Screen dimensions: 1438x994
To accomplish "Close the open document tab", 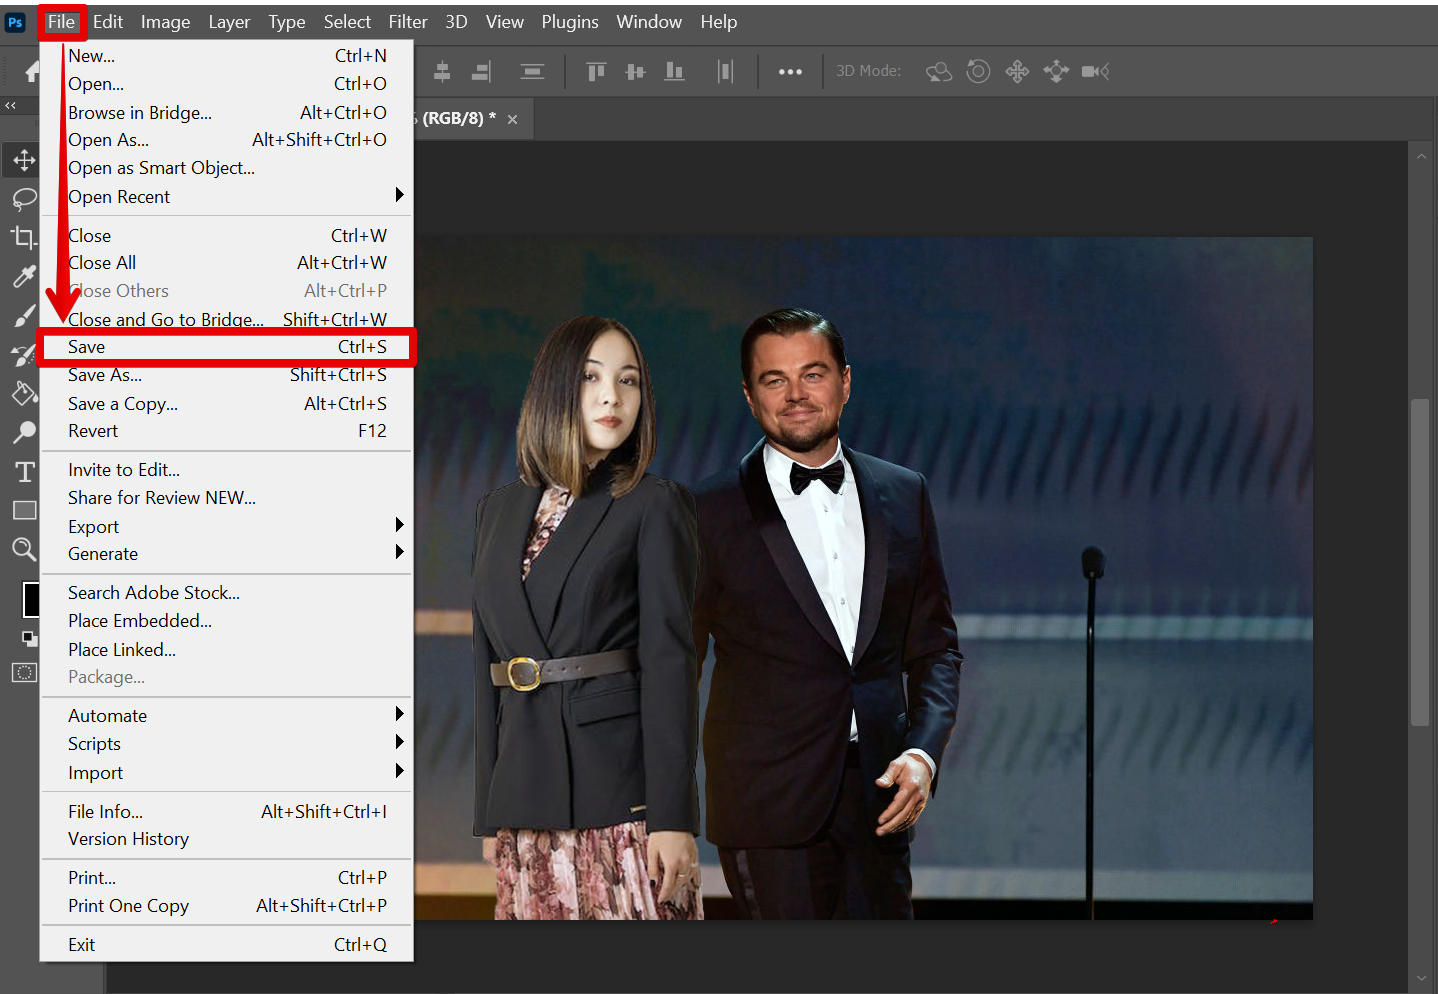I will pos(513,119).
